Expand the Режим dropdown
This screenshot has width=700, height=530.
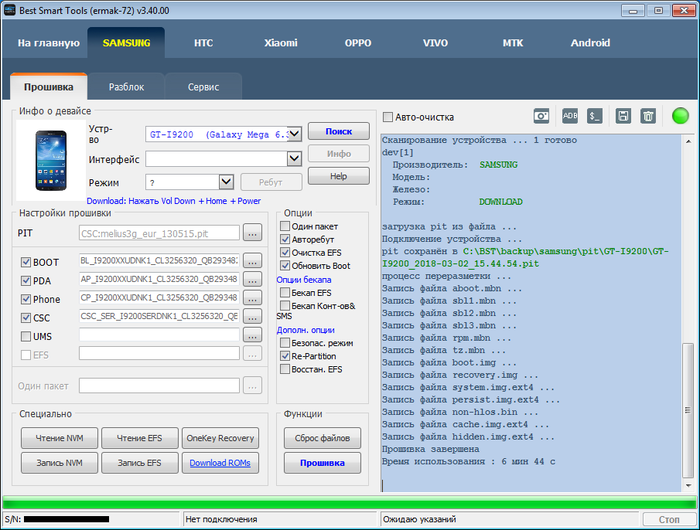point(226,182)
